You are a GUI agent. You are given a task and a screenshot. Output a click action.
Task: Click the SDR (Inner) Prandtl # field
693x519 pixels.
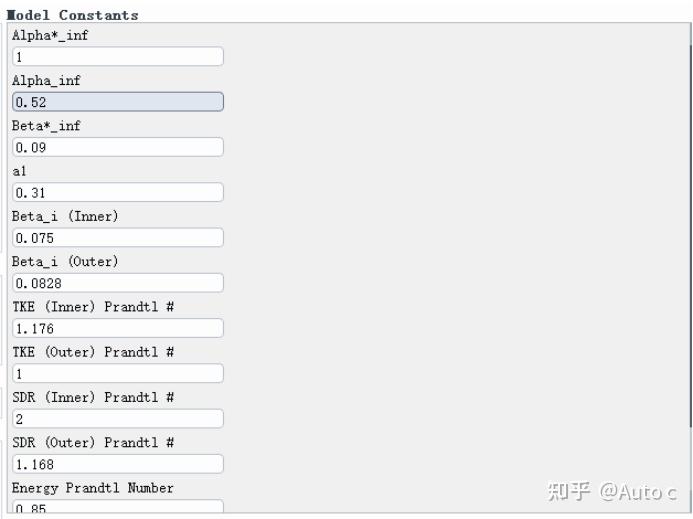117,418
